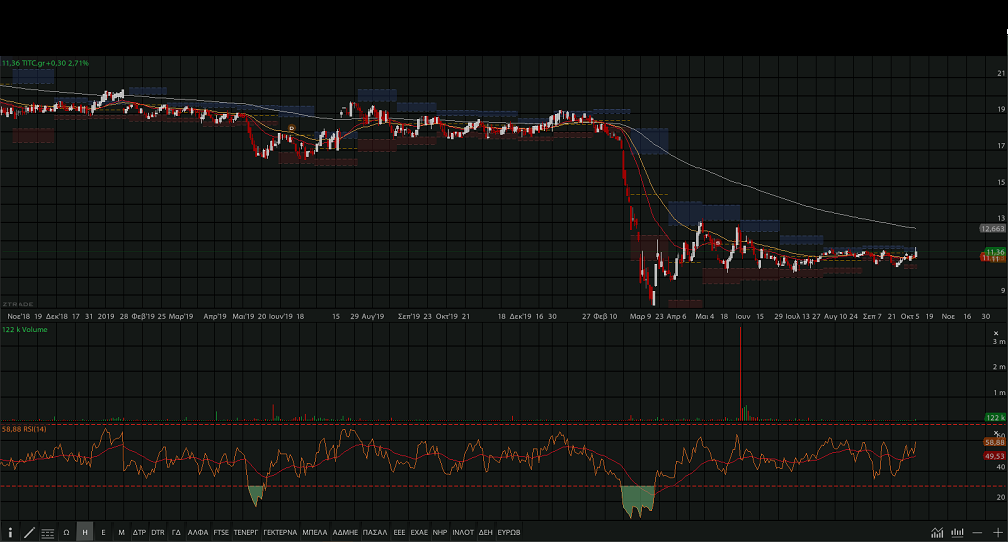Select the FTSE tab
Viewport: 1008px width, 542px height.
click(x=221, y=533)
